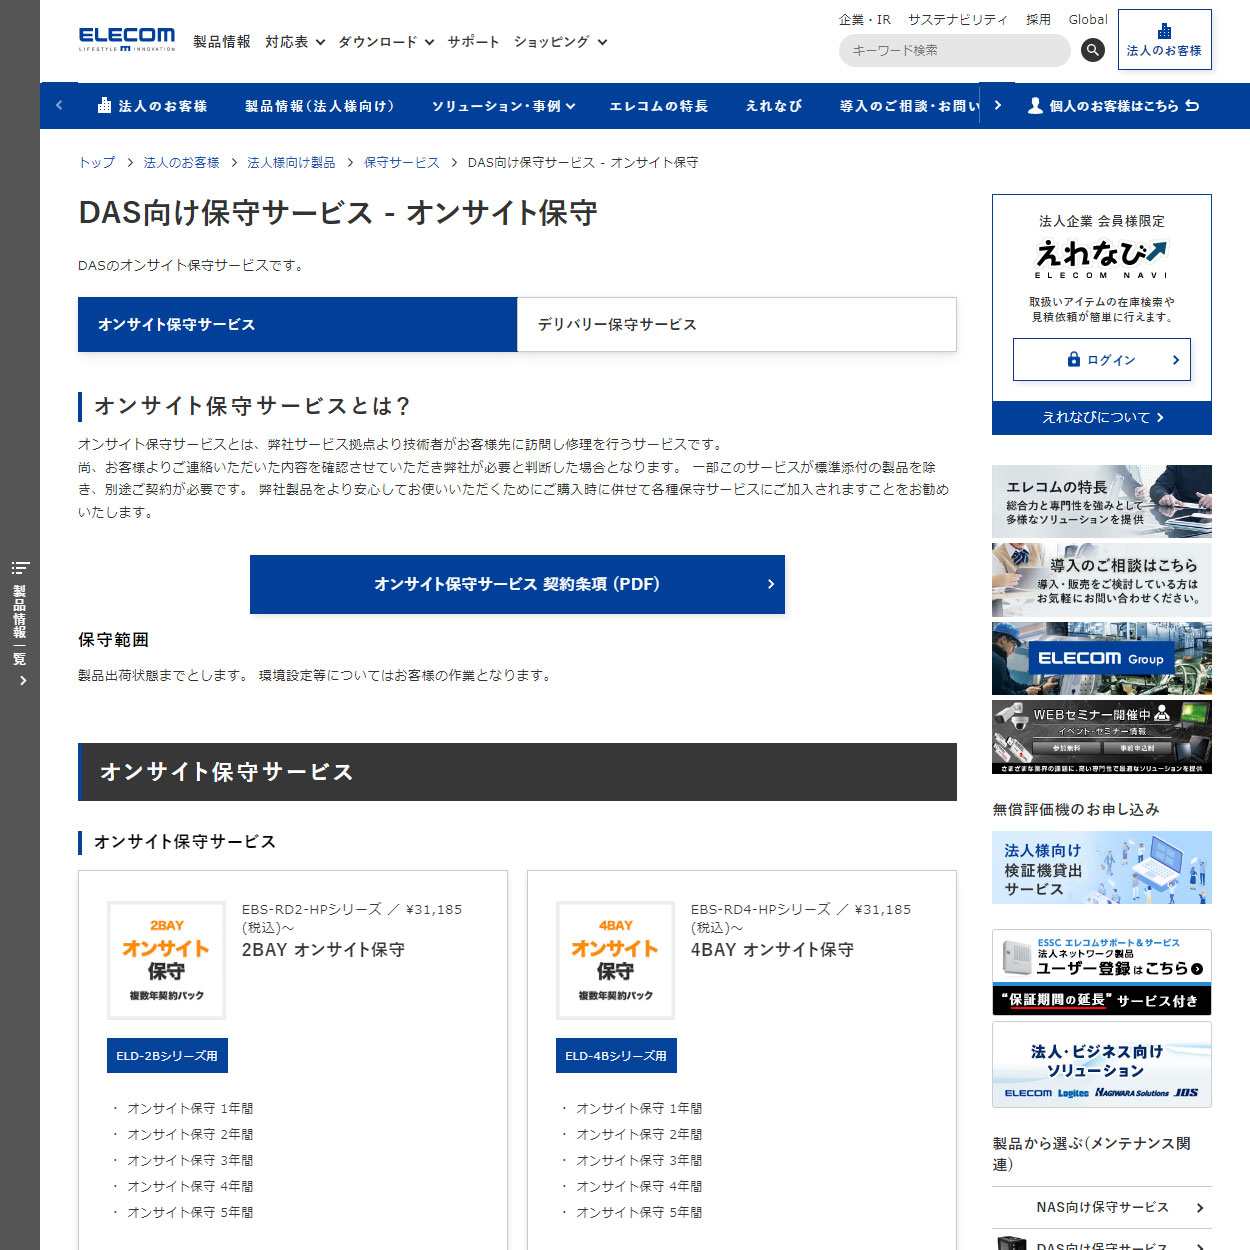Click the えれなび ログイン button
The height and width of the screenshot is (1250, 1250).
click(1101, 360)
